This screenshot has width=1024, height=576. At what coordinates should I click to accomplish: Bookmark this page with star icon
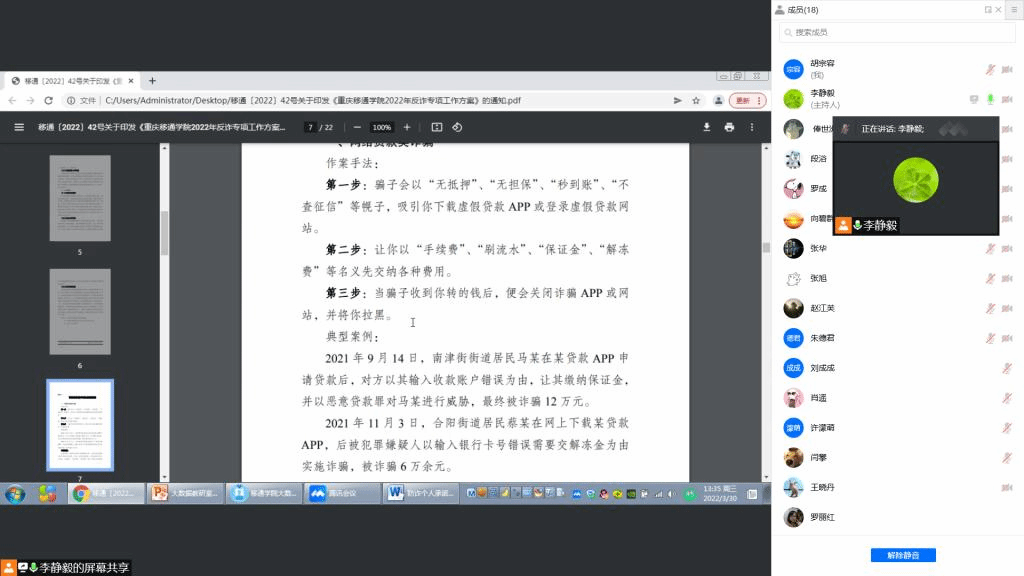(696, 101)
